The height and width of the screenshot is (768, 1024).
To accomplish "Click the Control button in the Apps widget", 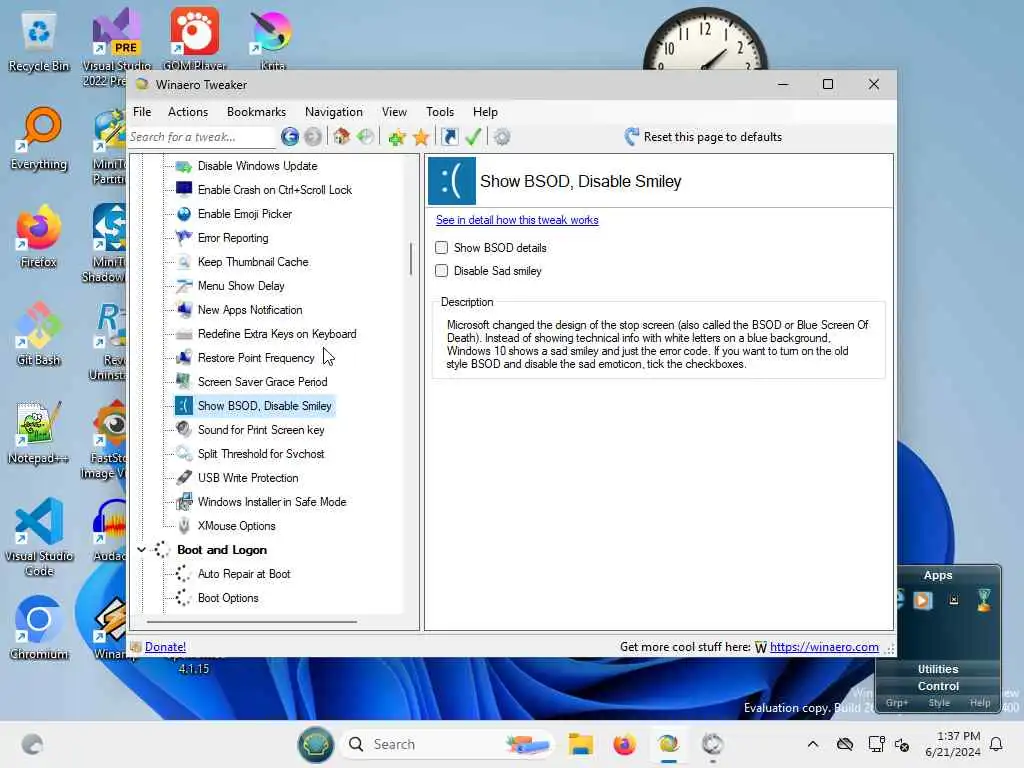I will [x=938, y=686].
